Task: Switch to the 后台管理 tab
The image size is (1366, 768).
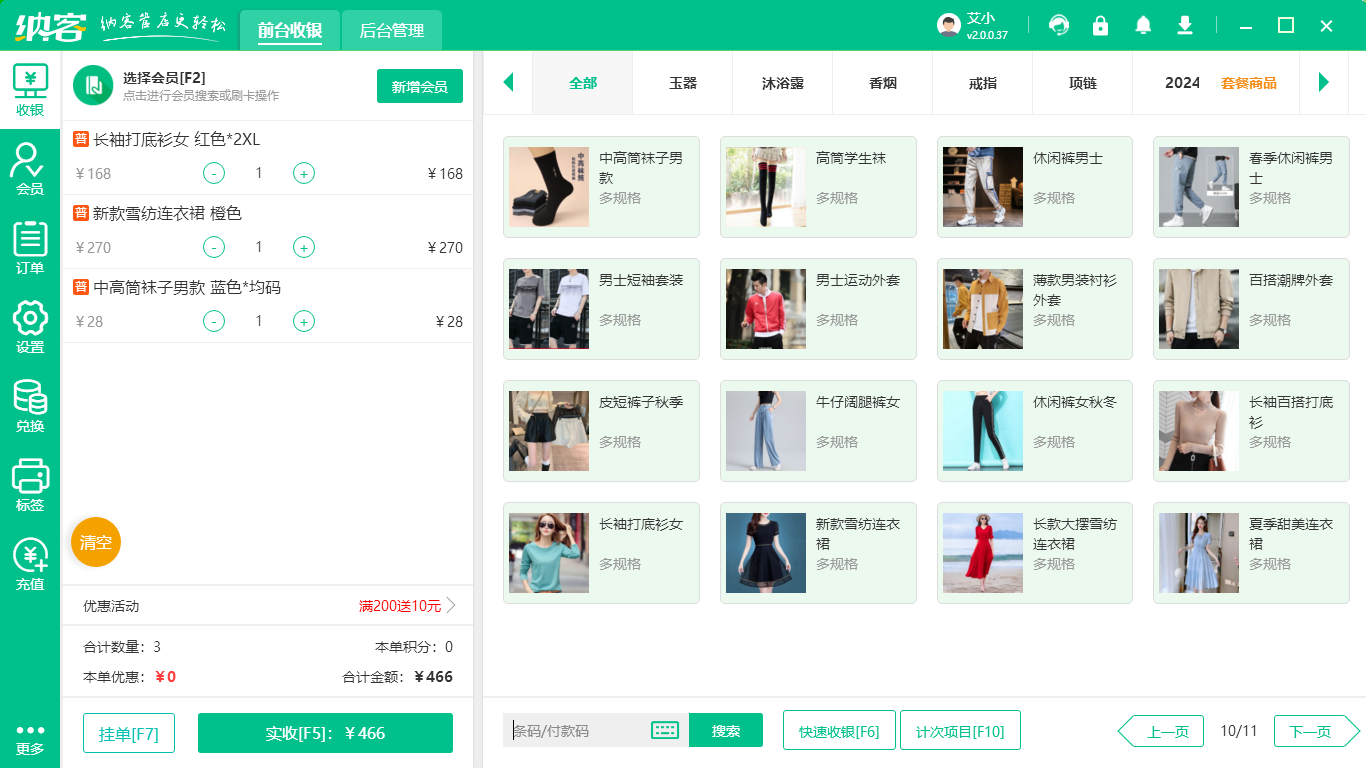Action: tap(390, 30)
